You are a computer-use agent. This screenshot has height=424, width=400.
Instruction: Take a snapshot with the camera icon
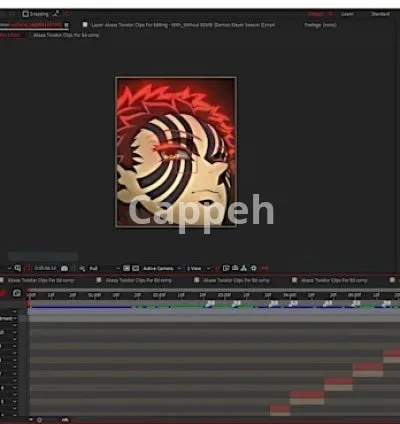[x=64, y=268]
